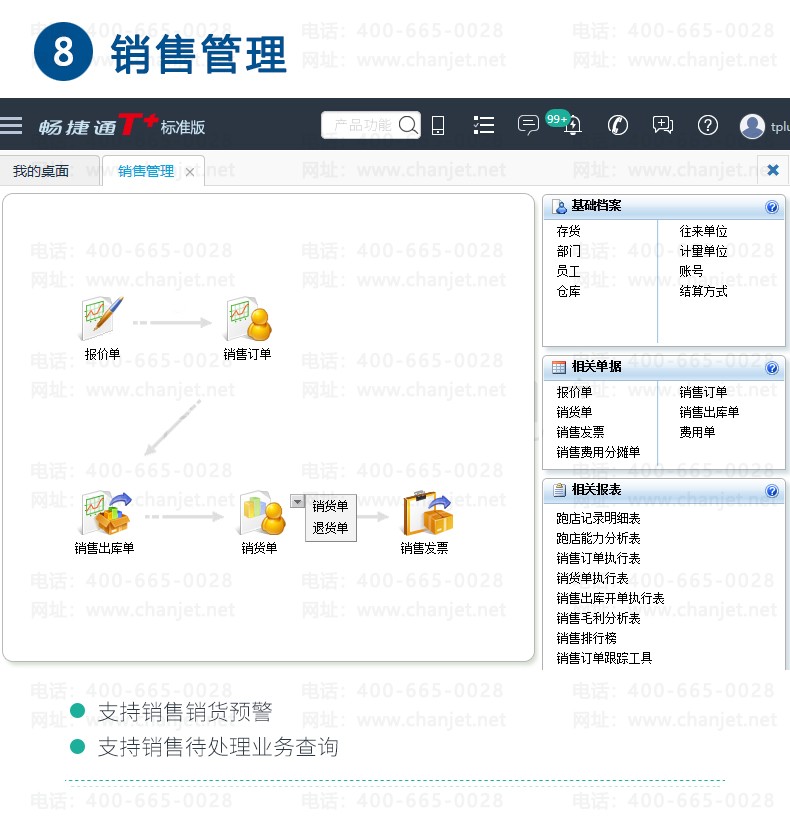This screenshot has height=820, width=790.
Task: Open the feedback add-comment icon
Action: (x=662, y=125)
